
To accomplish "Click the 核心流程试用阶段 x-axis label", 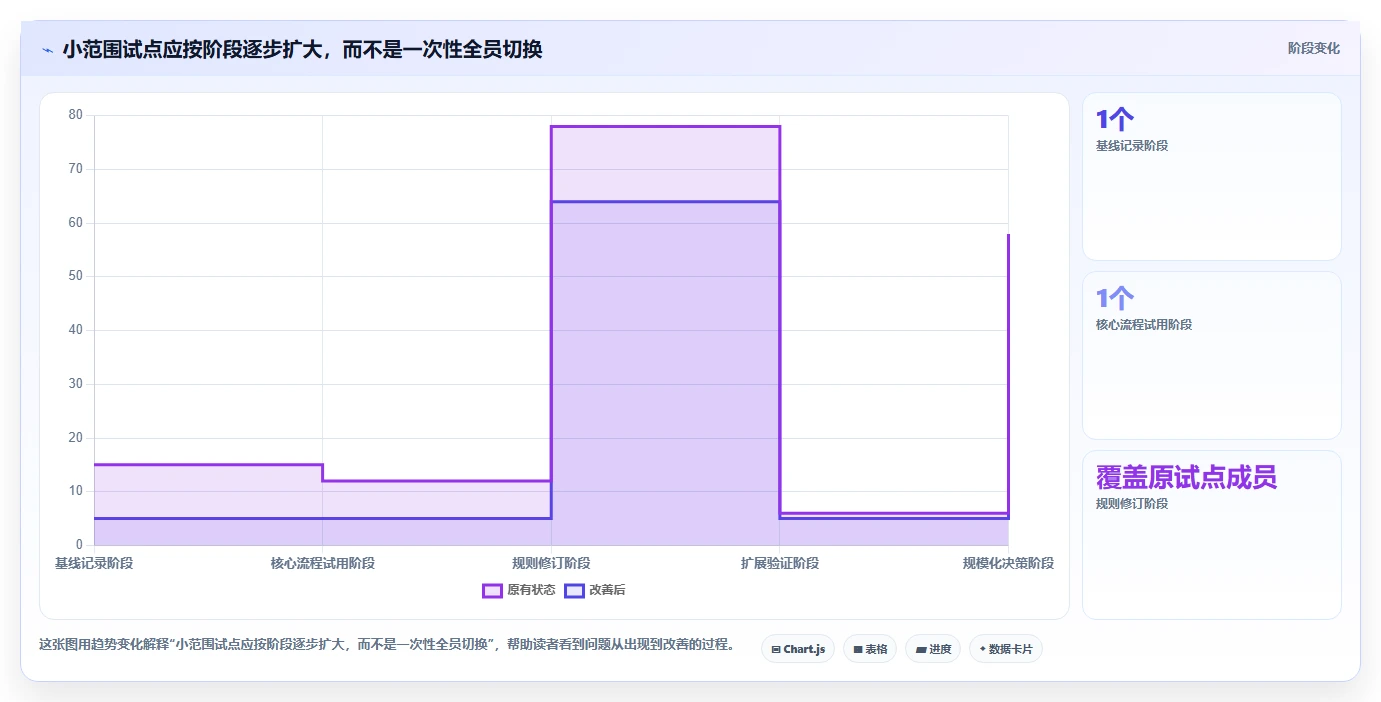I will coord(322,563).
